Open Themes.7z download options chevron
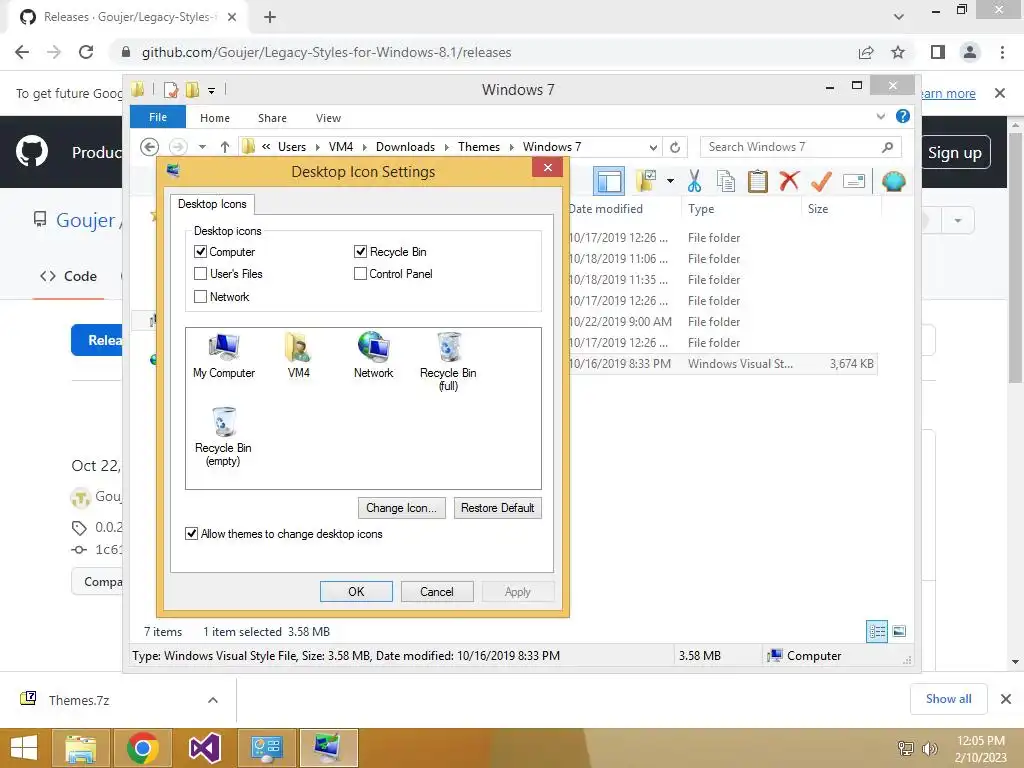Image resolution: width=1024 pixels, height=768 pixels. tap(213, 700)
